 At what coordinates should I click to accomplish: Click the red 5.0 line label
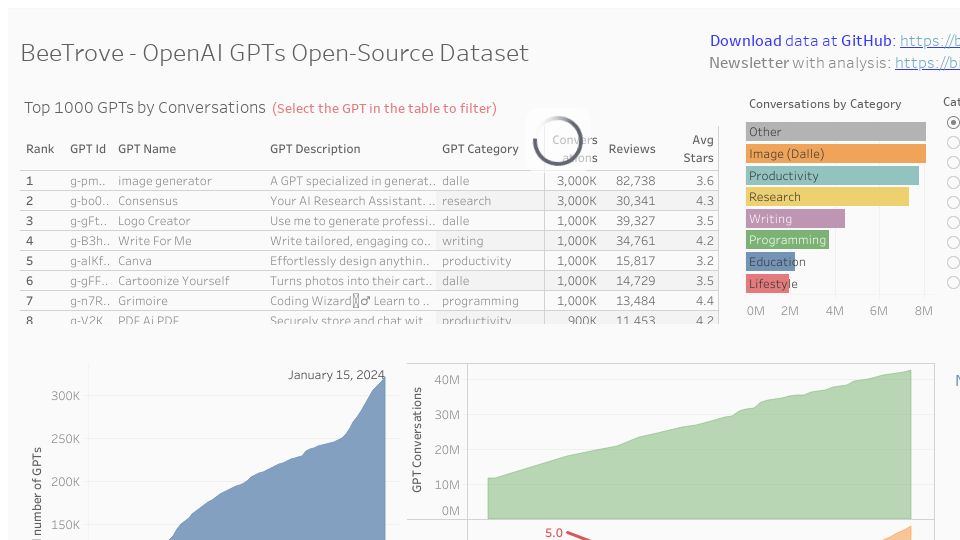(553, 533)
